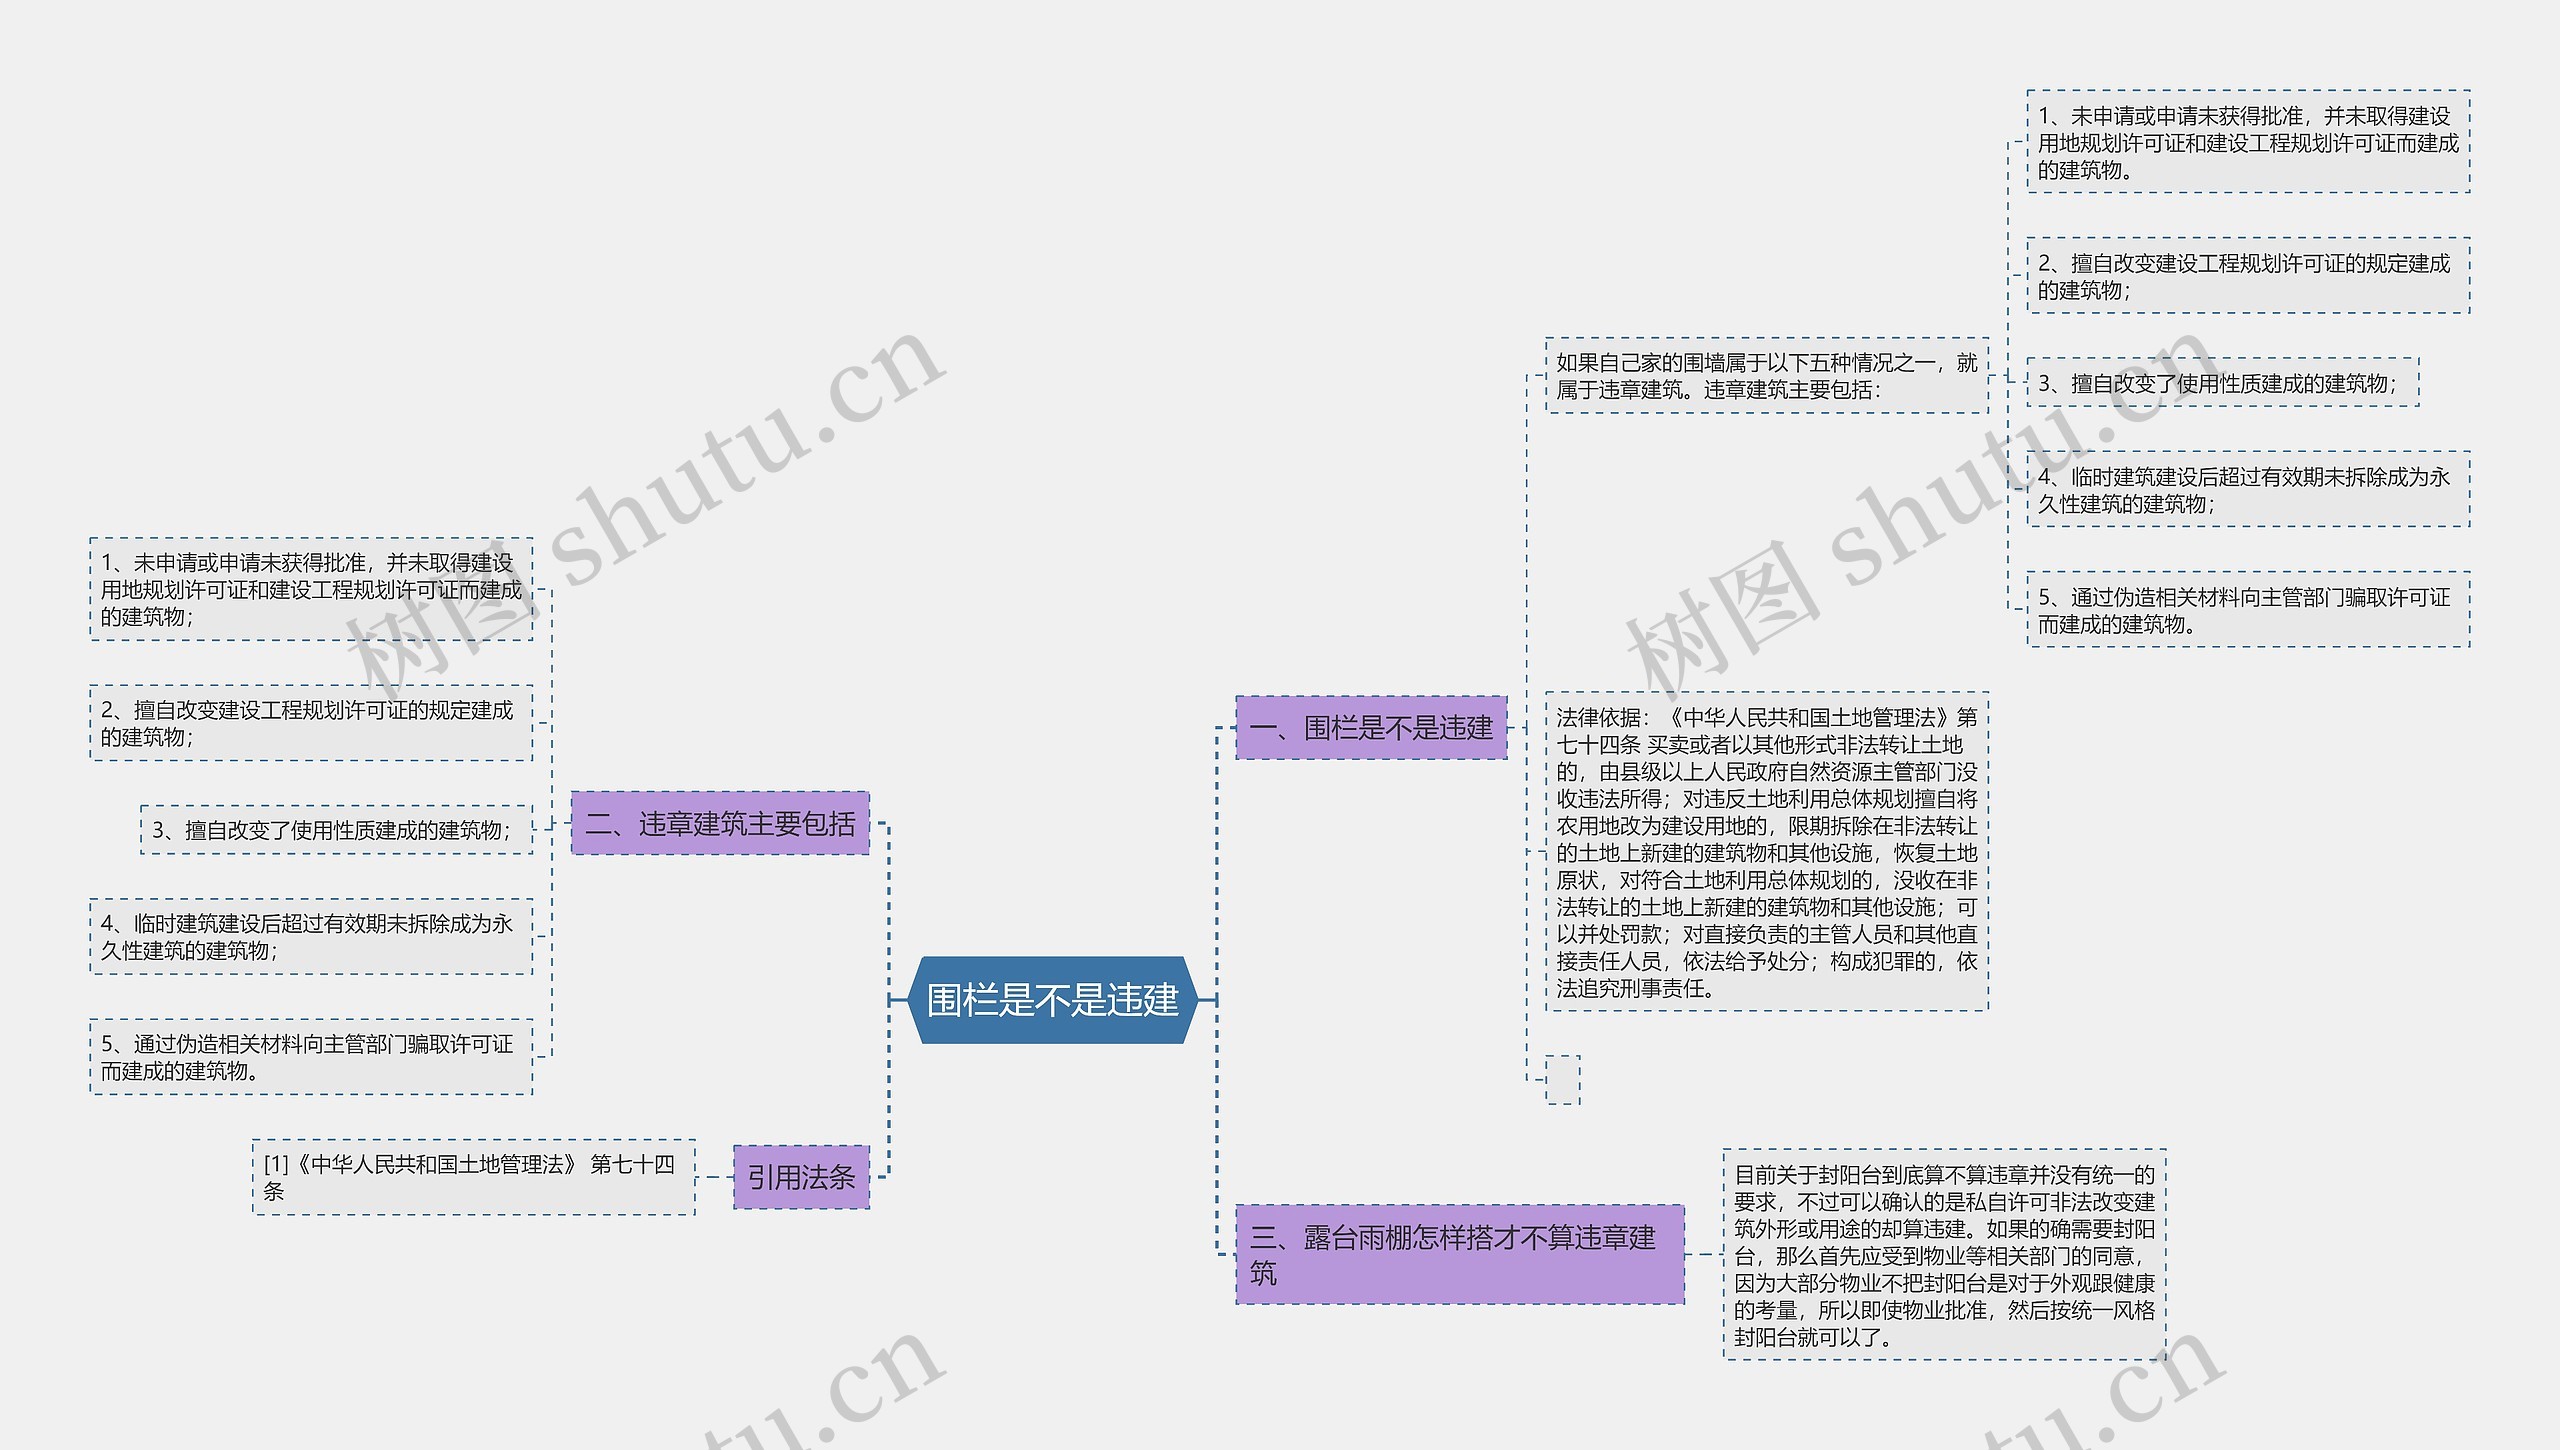This screenshot has width=2560, height=1450.
Task: Select the 引用法条 node
Action: [801, 1177]
